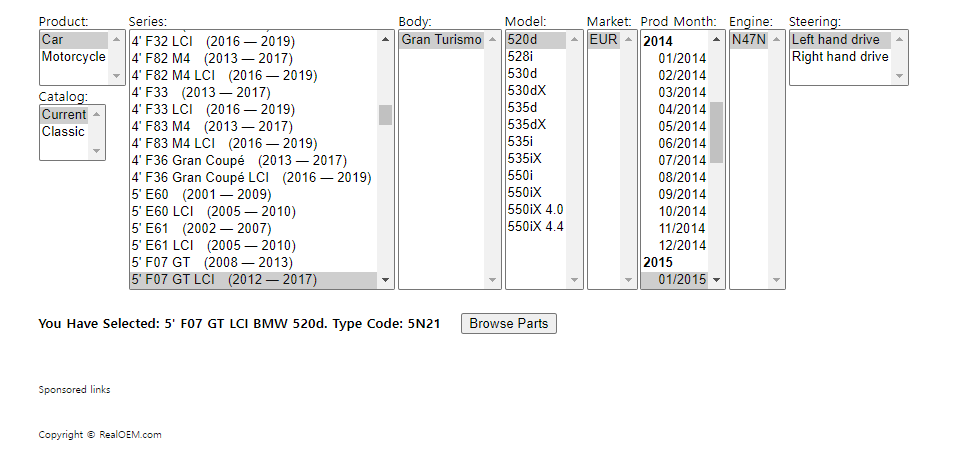Select N47N engine

click(x=749, y=40)
